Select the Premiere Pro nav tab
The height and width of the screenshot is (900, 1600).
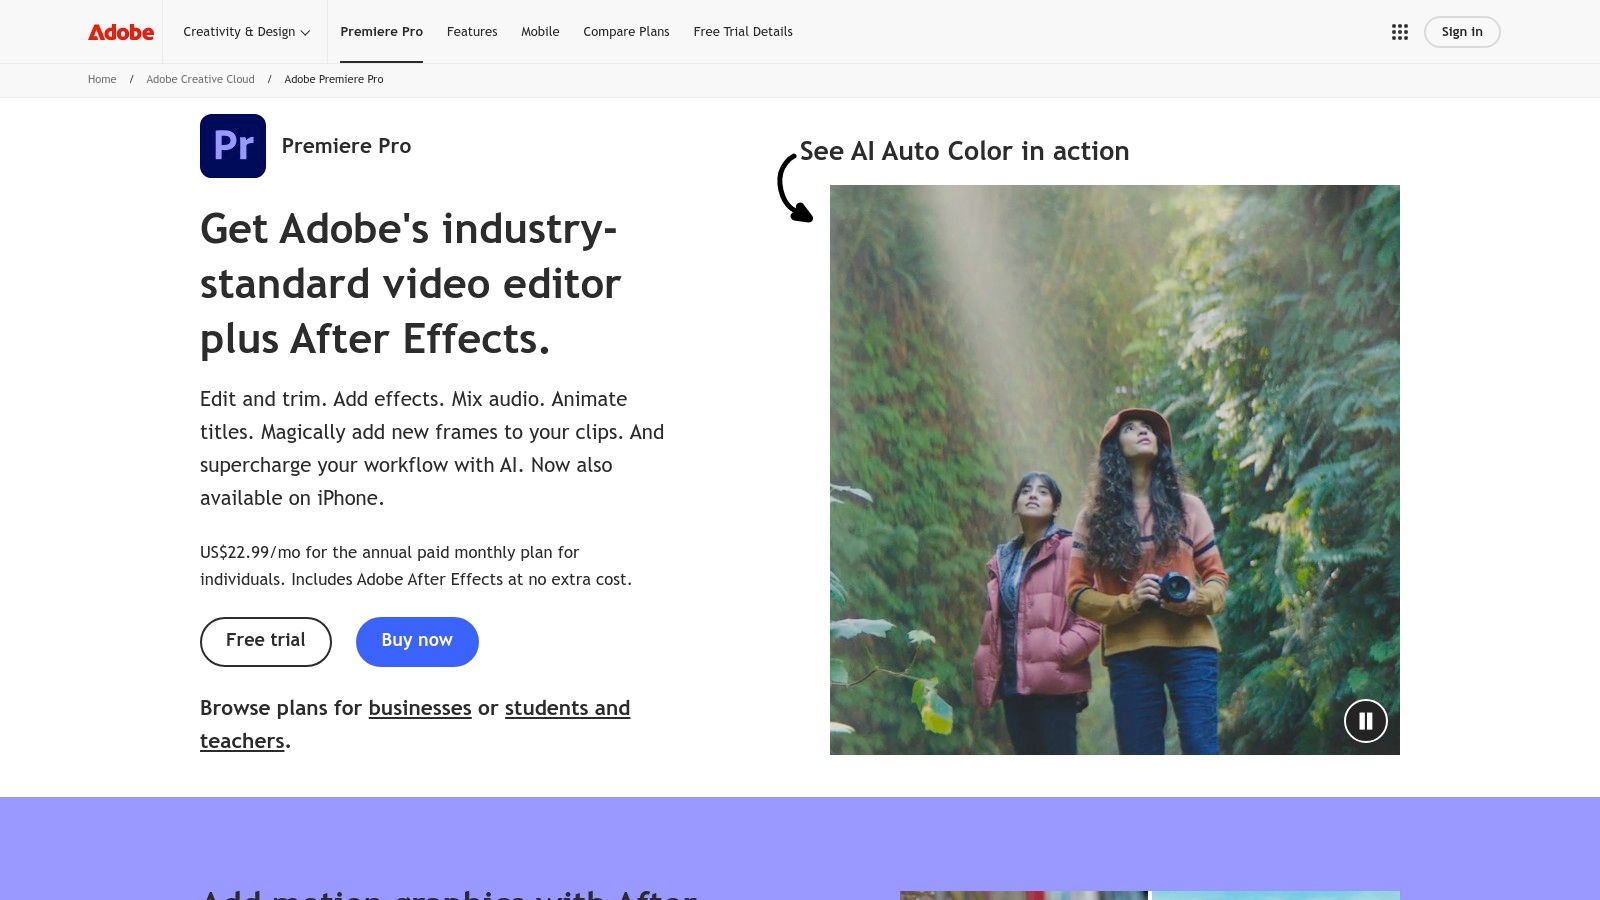381,32
